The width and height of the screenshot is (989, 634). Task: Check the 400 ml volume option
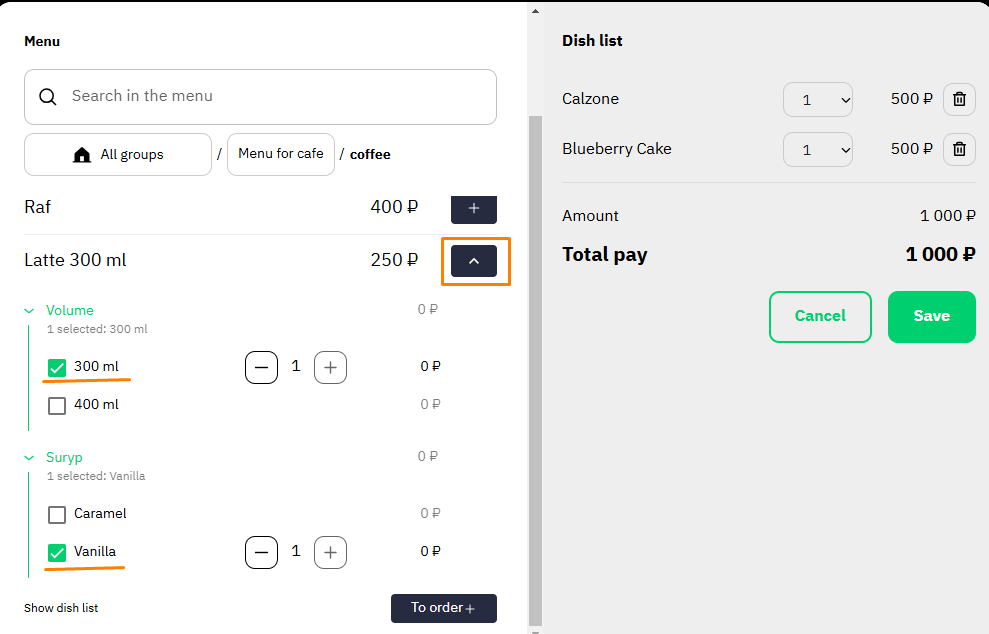pyautogui.click(x=57, y=405)
